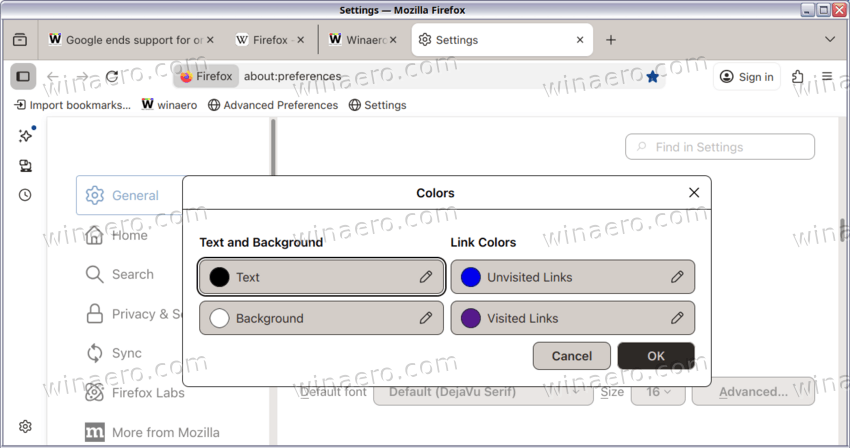Screen dimensions: 850x448
Task: Open Privacy & Security category
Action: [x=134, y=314]
